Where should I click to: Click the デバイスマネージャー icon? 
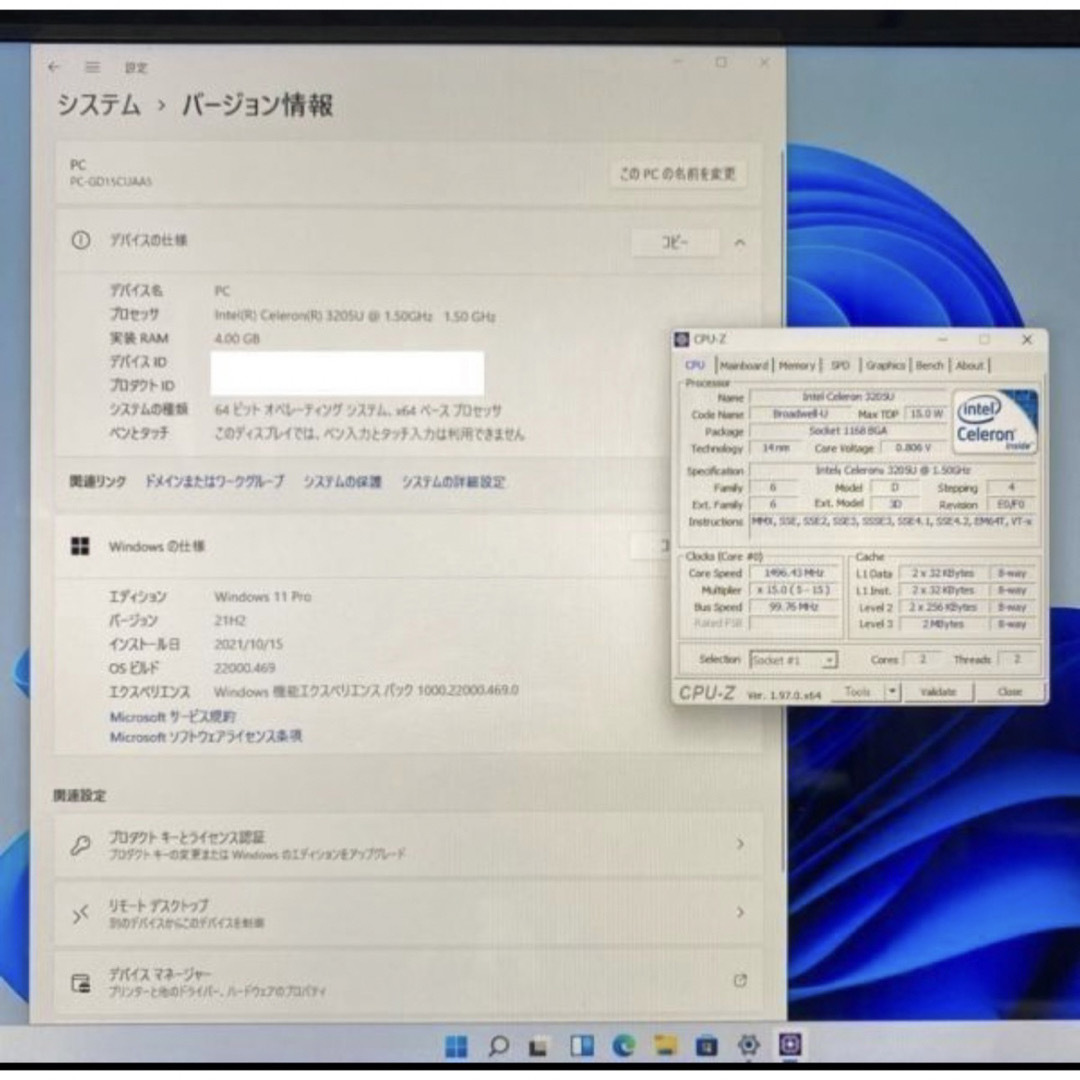coord(81,982)
